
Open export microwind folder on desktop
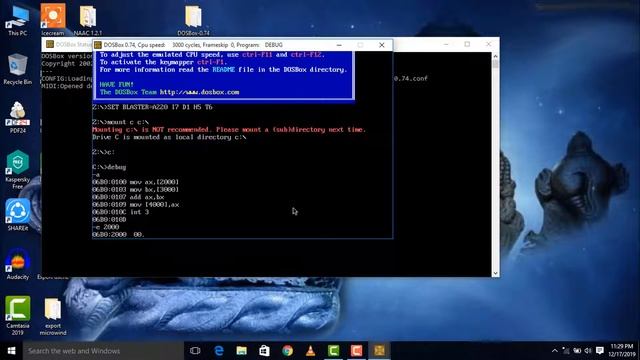pyautogui.click(x=53, y=316)
